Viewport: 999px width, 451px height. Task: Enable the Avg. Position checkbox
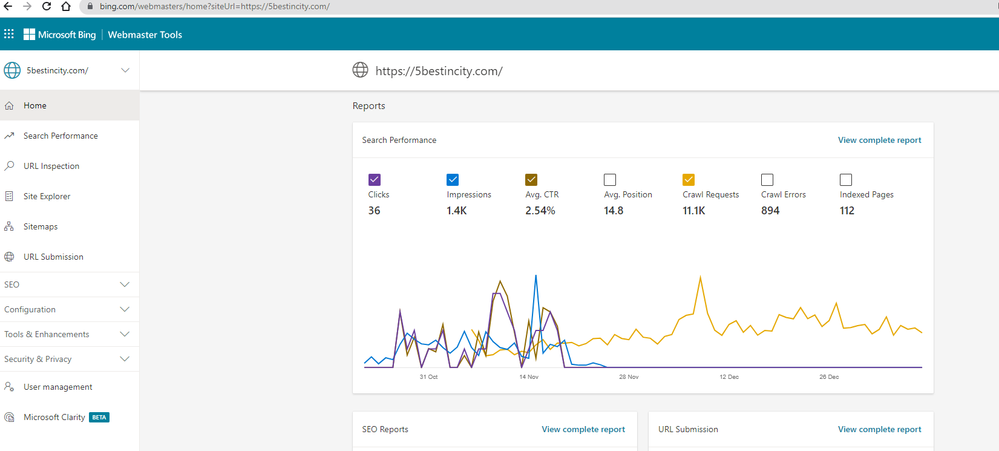point(610,180)
